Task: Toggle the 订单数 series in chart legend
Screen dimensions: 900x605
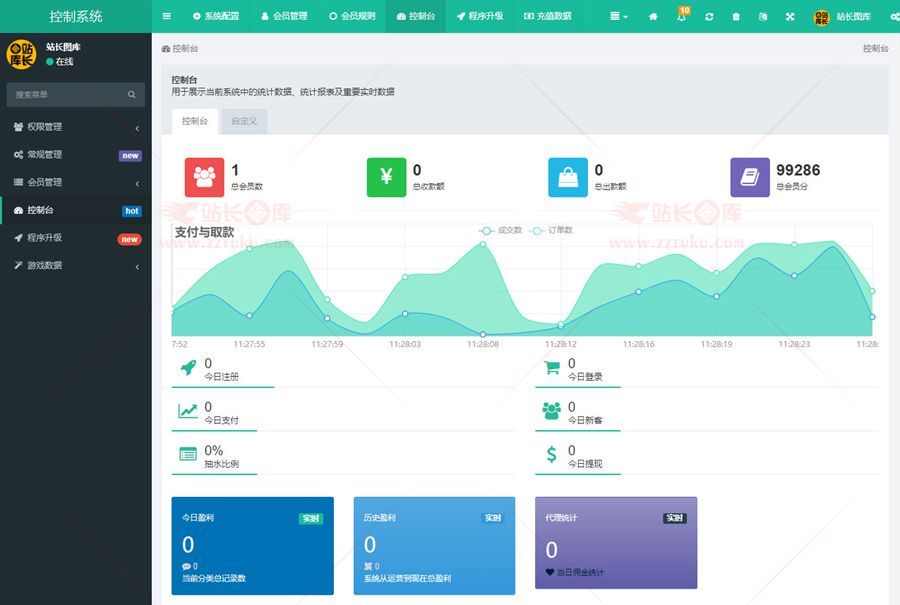Action: [x=552, y=230]
